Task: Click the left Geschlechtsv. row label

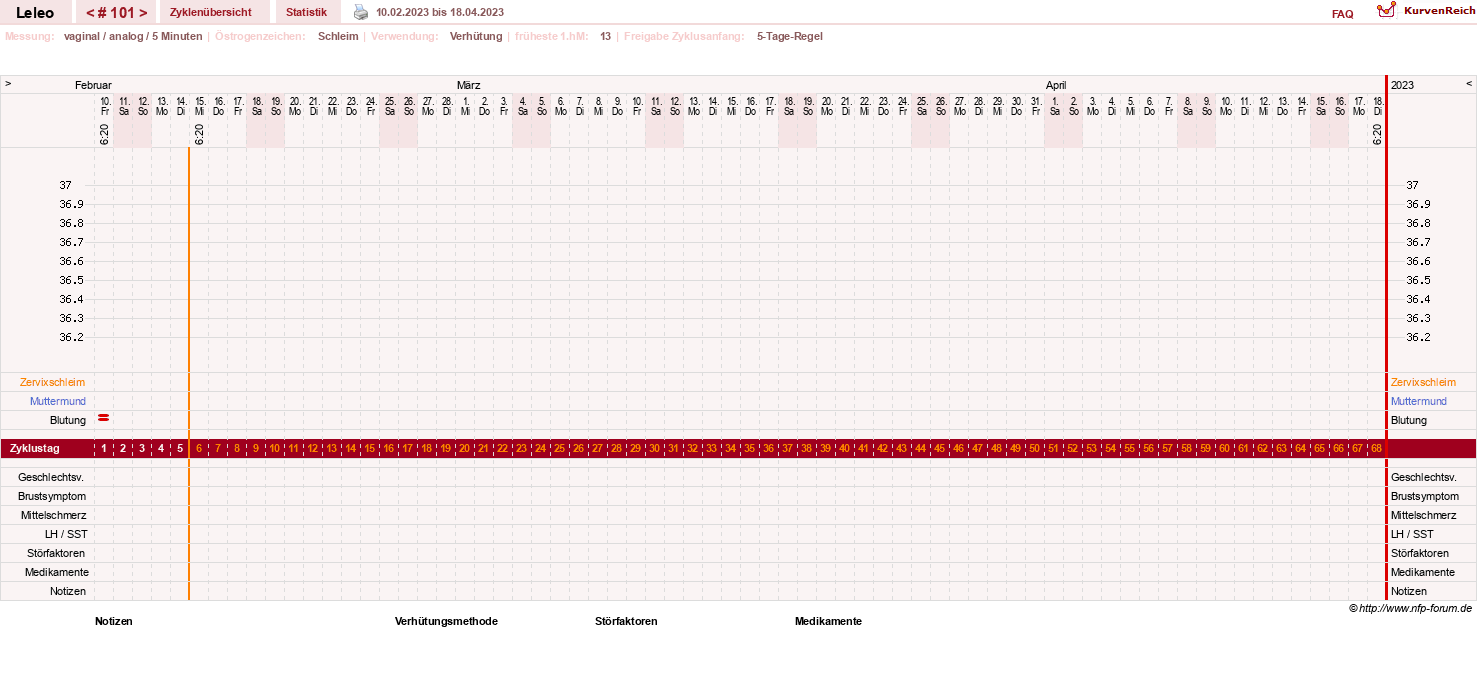Action: click(52, 477)
